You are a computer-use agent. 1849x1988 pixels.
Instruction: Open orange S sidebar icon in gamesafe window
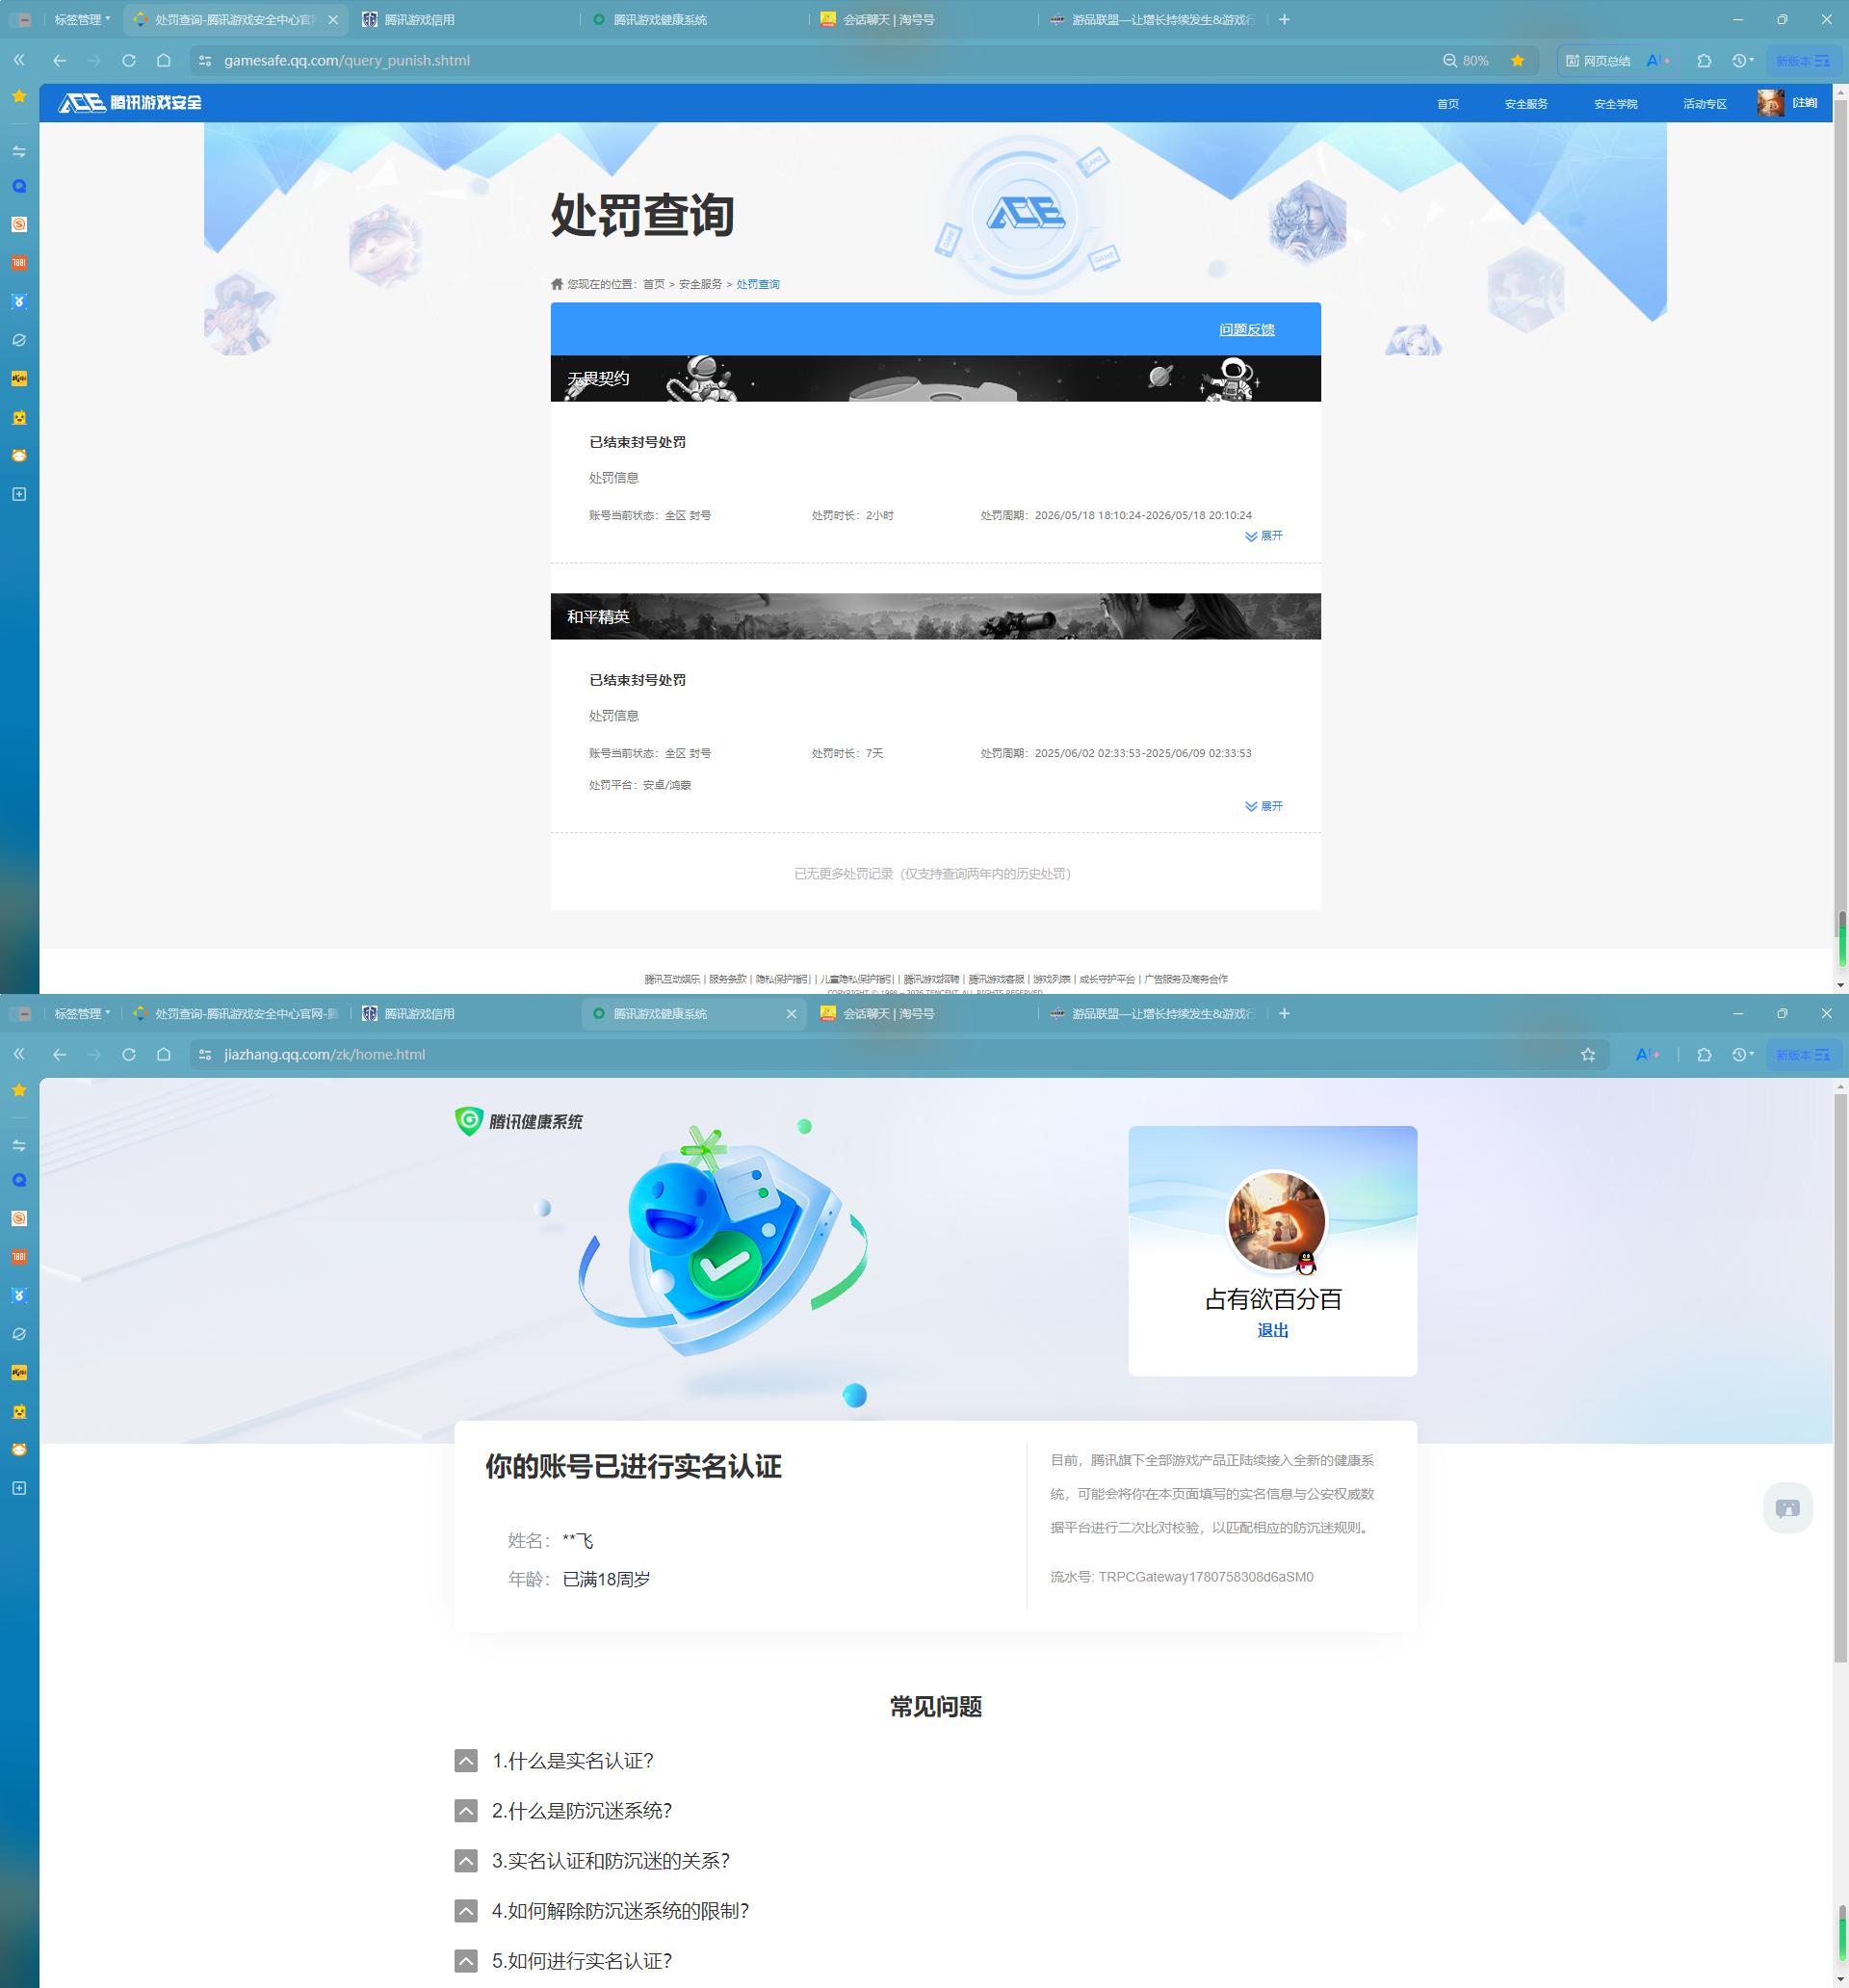coord(19,224)
